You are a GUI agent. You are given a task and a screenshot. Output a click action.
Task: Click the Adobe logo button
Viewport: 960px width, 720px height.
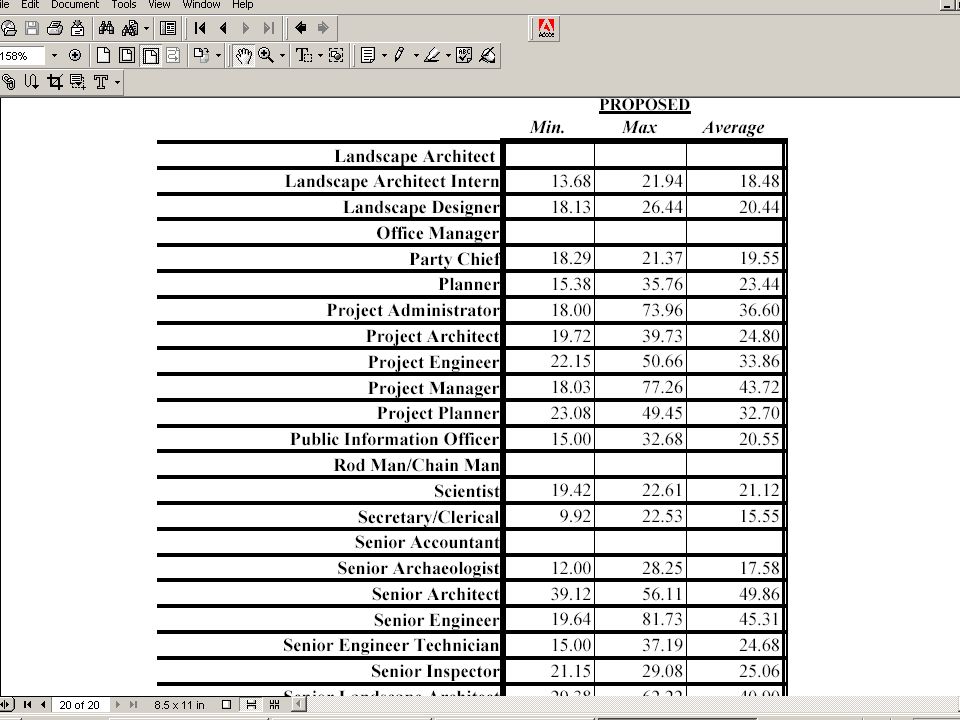545,28
